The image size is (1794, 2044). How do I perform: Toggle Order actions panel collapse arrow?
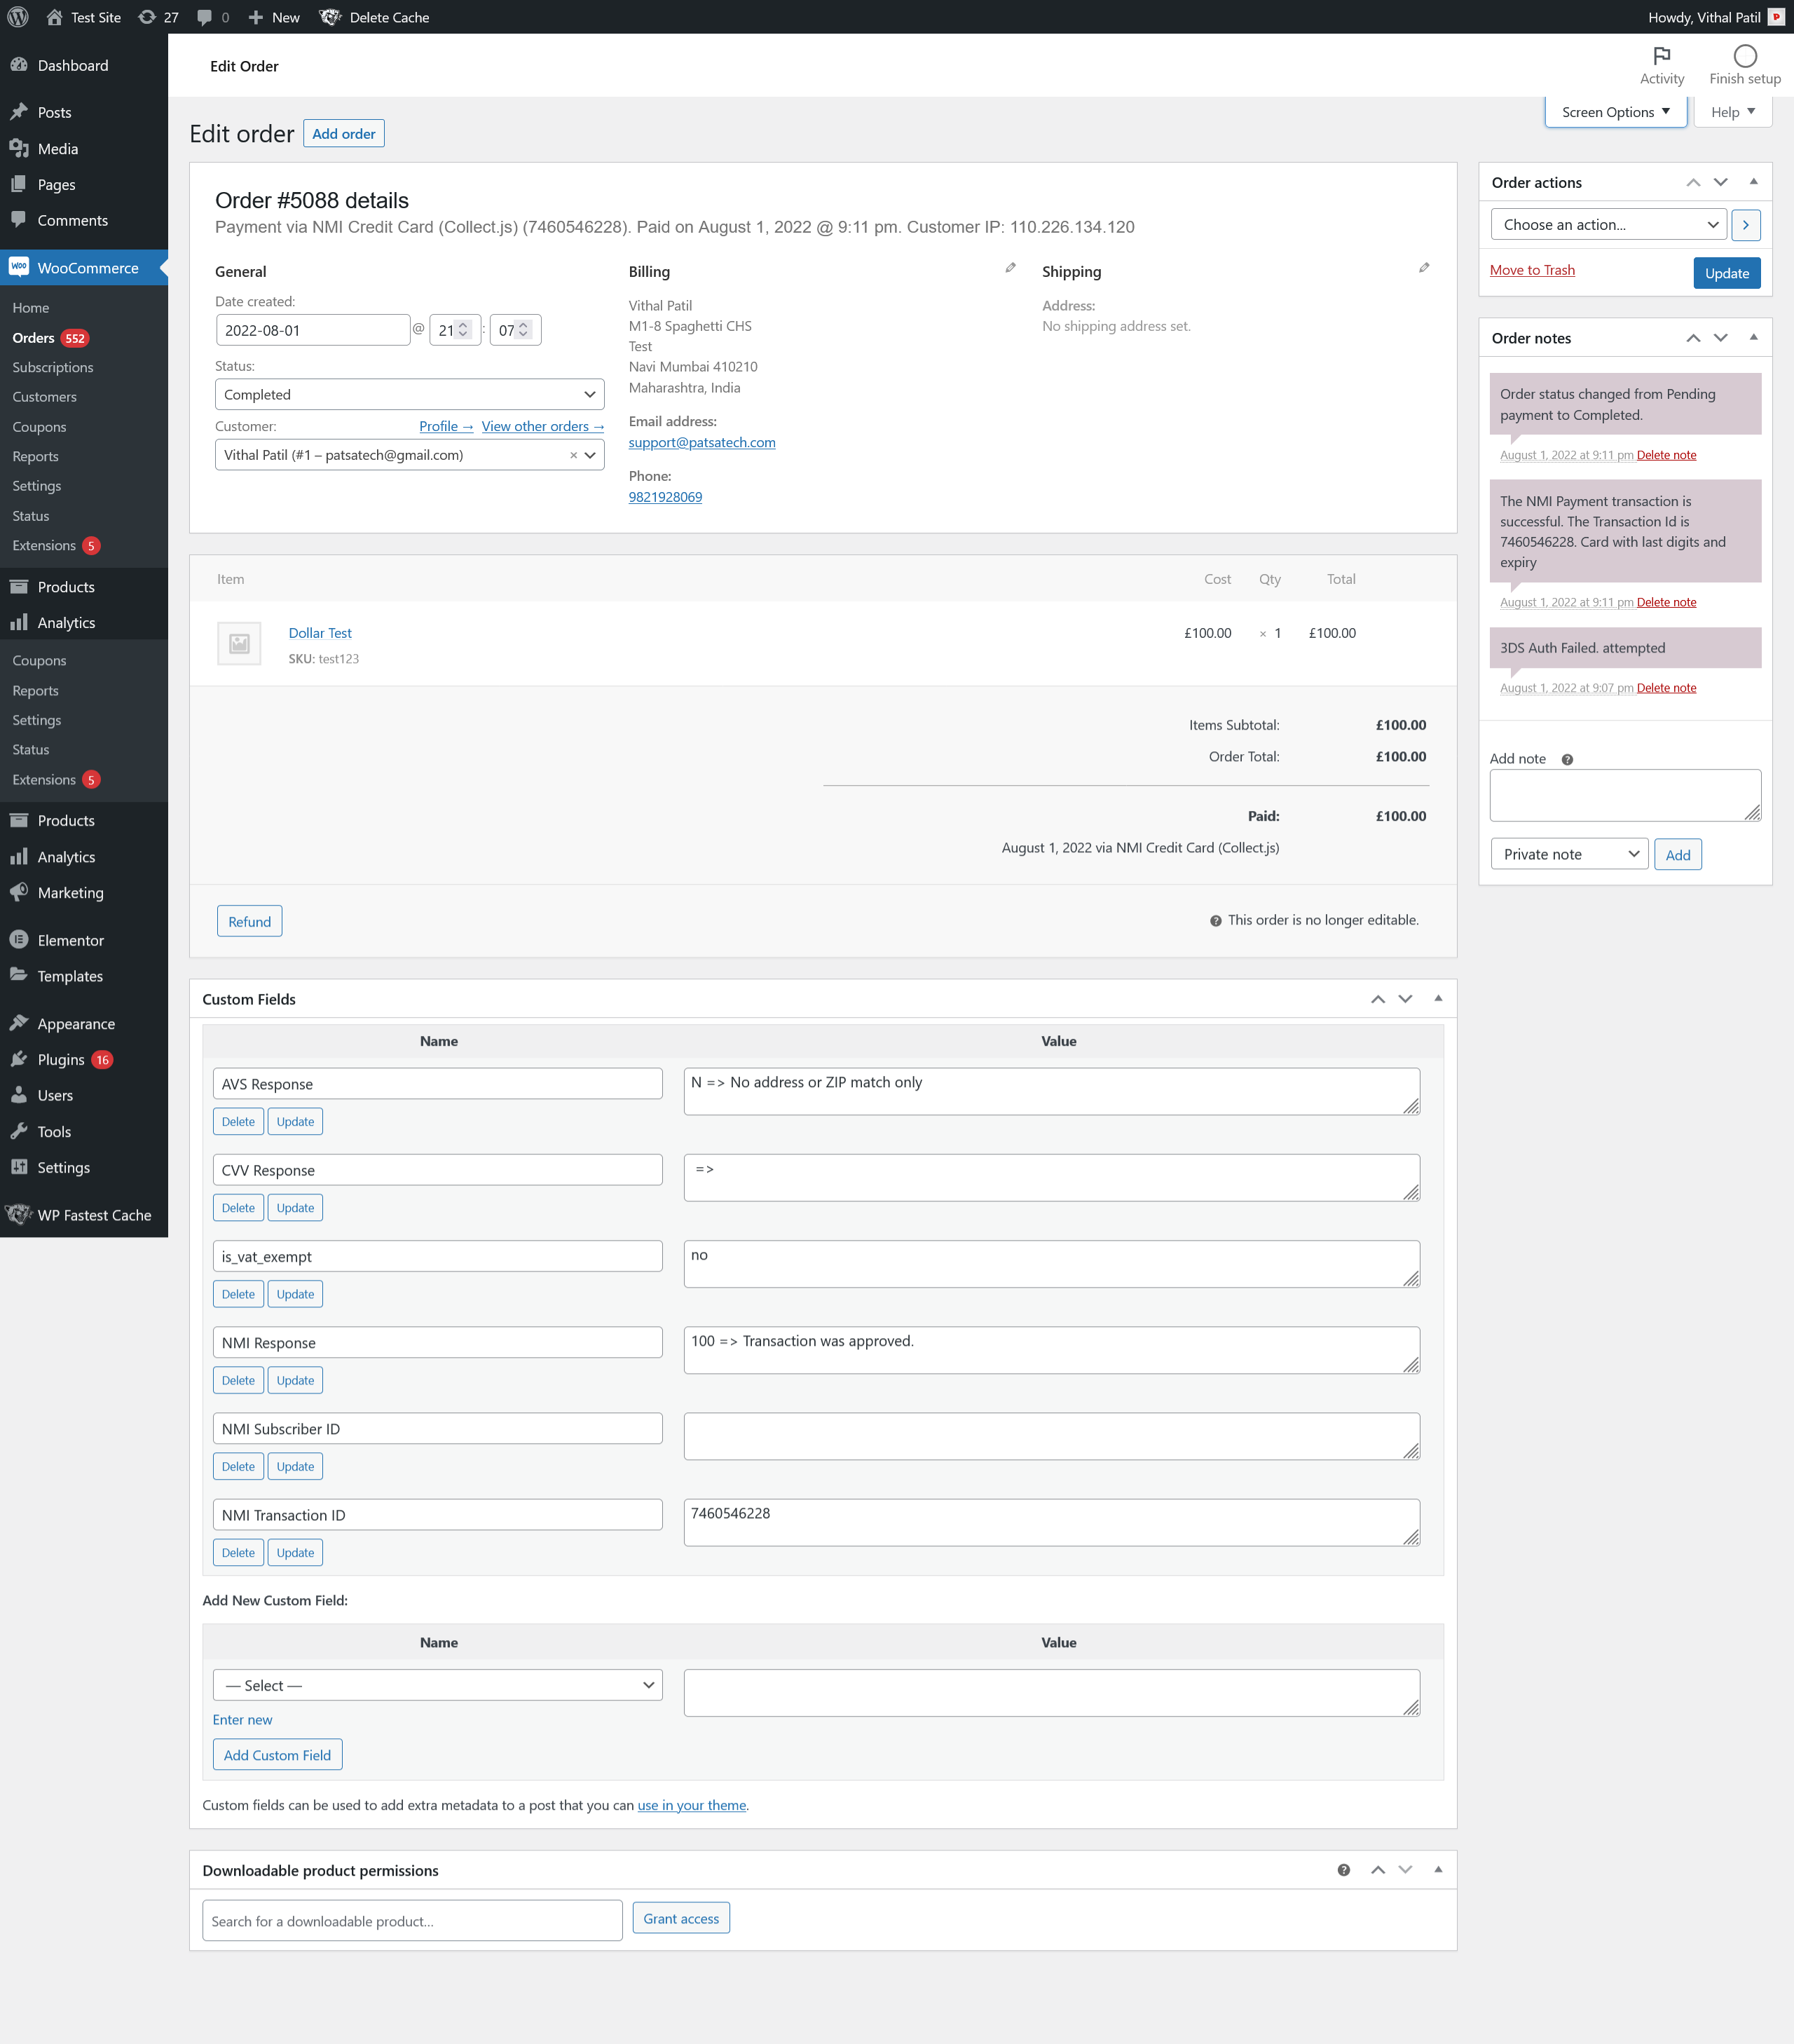pos(1753,182)
